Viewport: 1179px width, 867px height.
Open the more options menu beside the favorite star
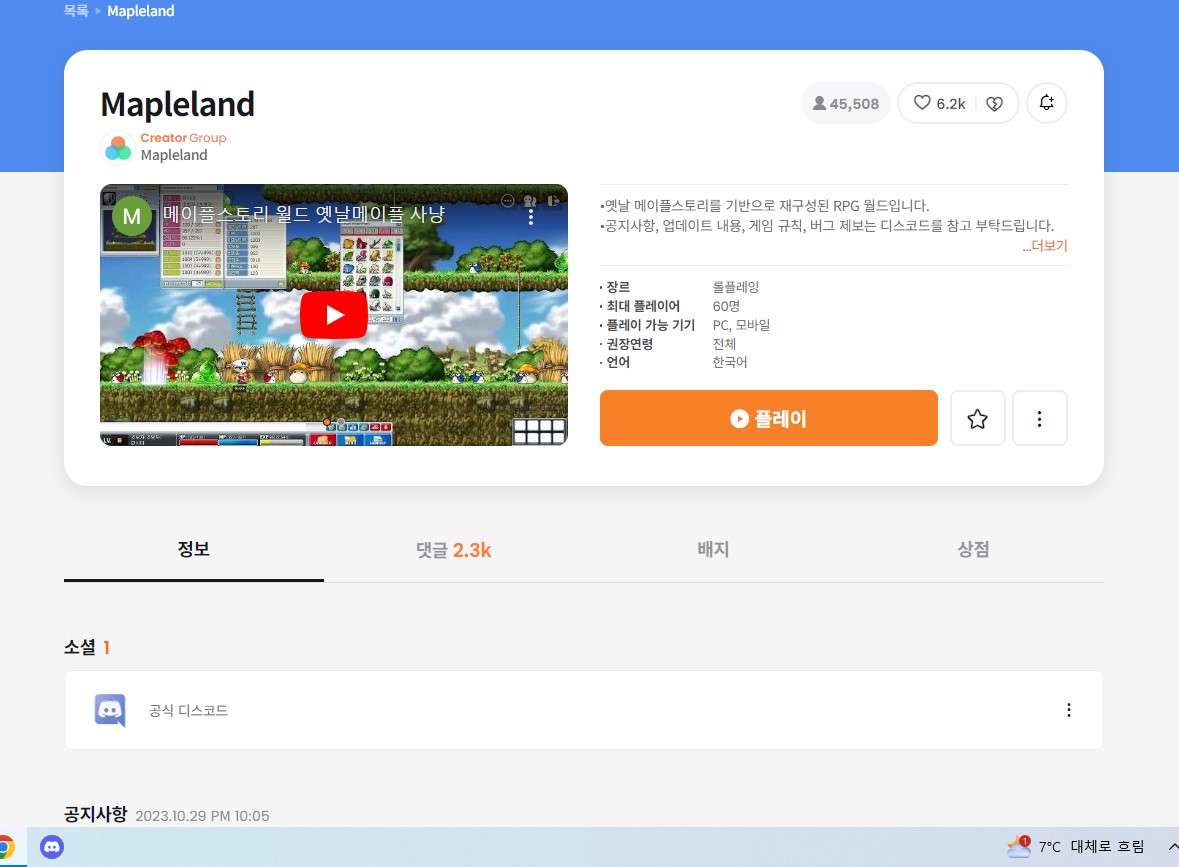coord(1039,418)
